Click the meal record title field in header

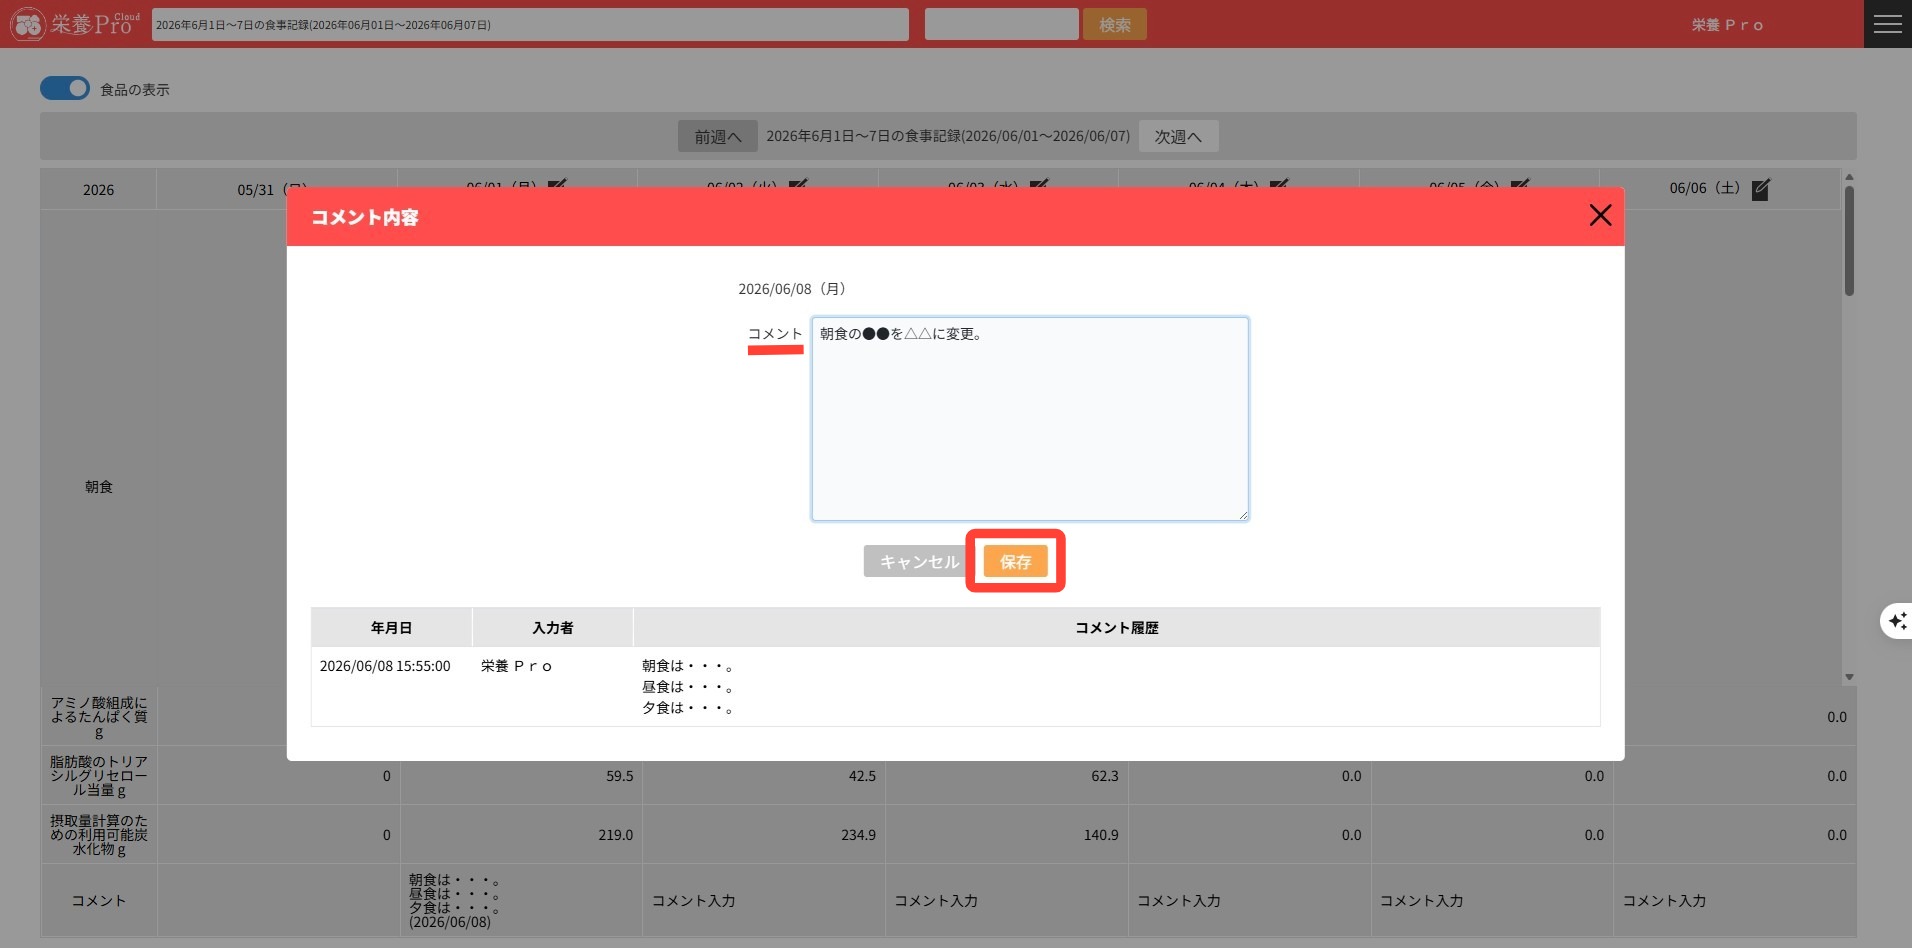pos(530,24)
